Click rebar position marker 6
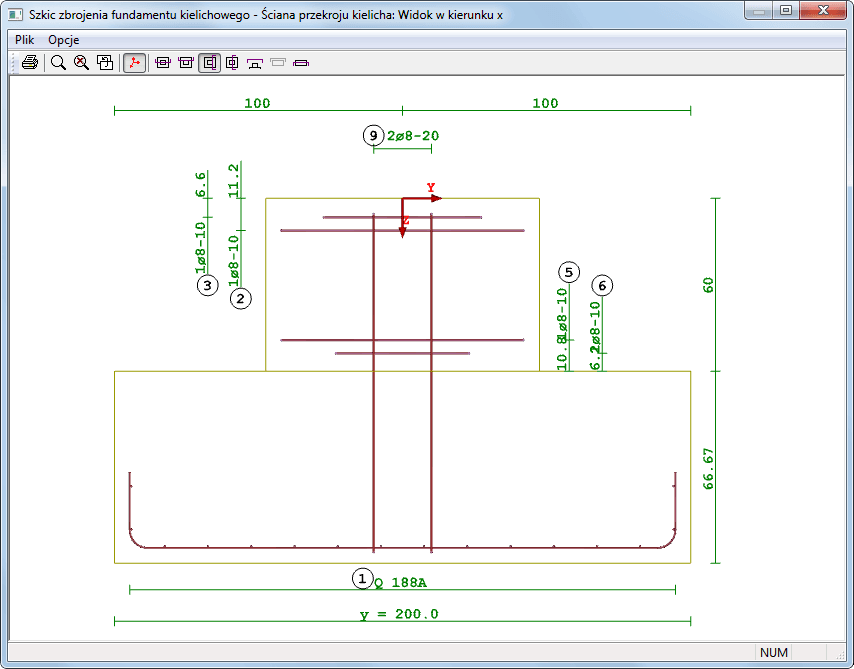Viewport: 854px width, 669px height. tap(602, 285)
